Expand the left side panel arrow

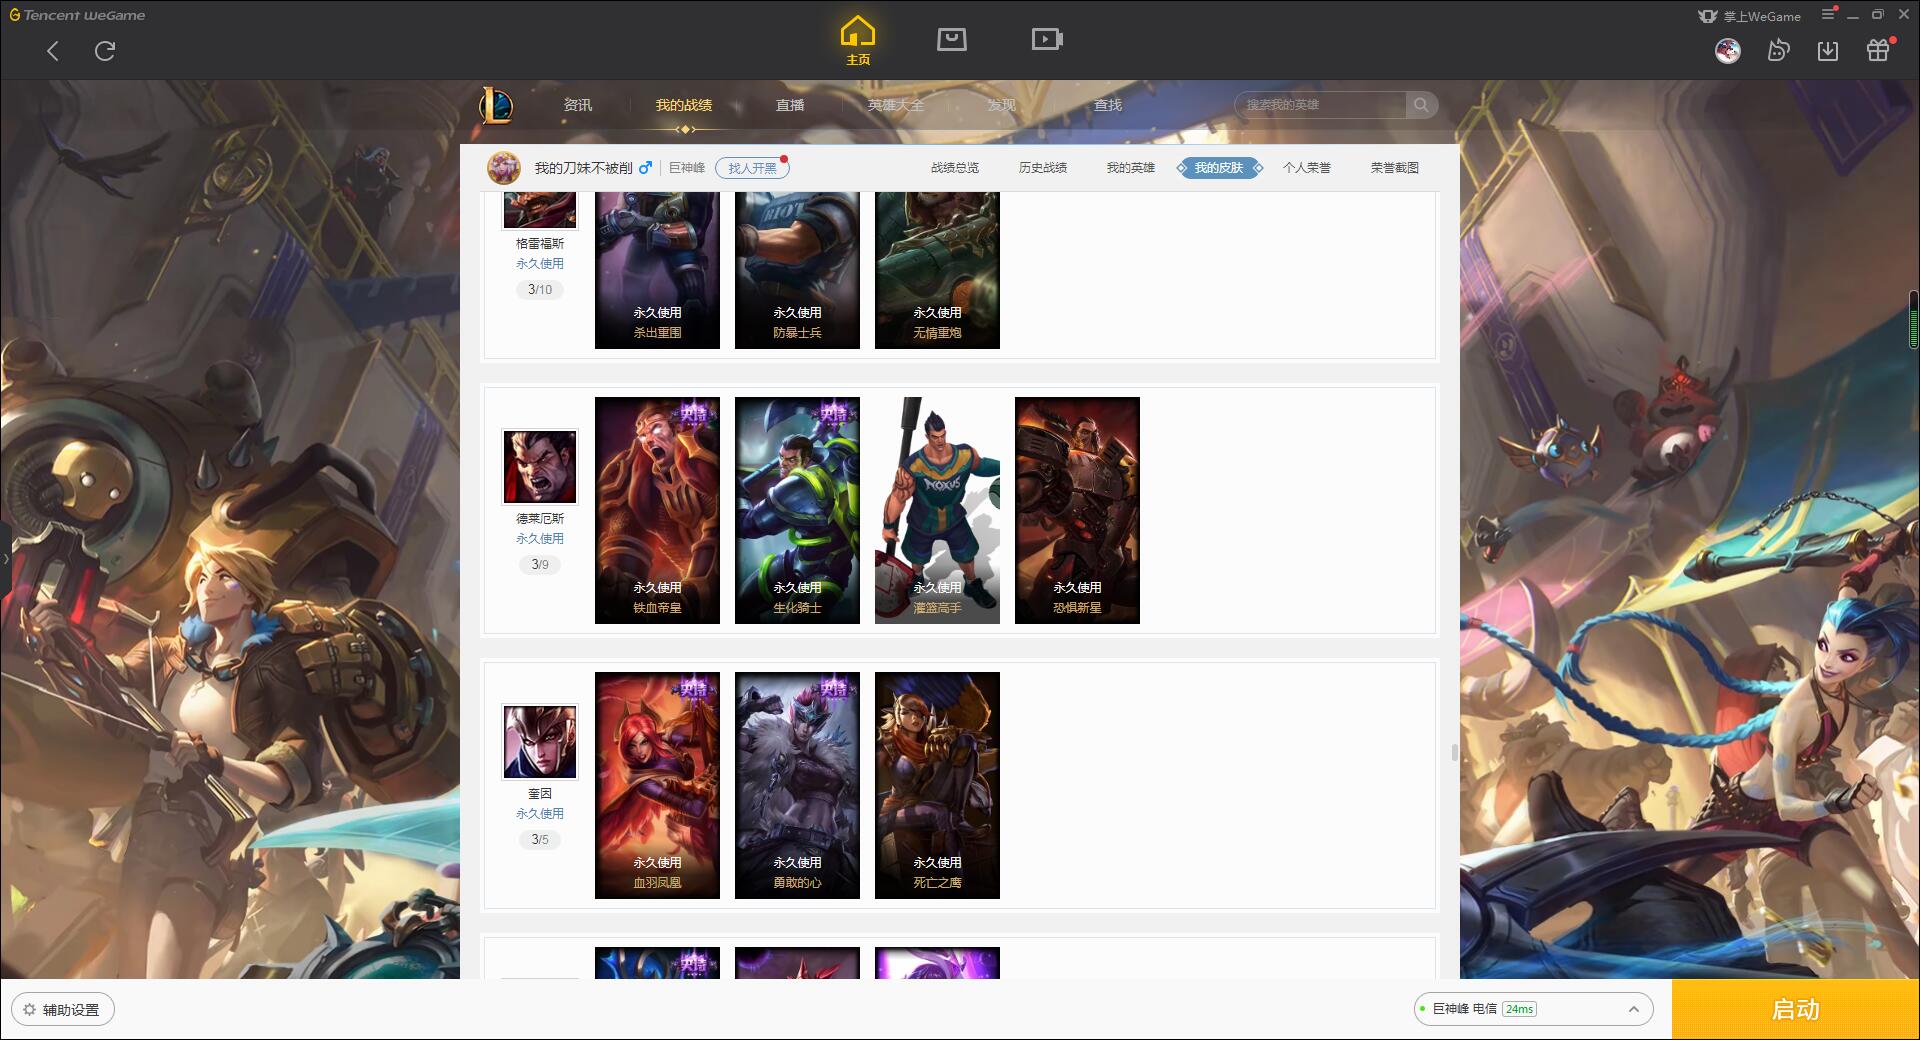[x=5, y=558]
